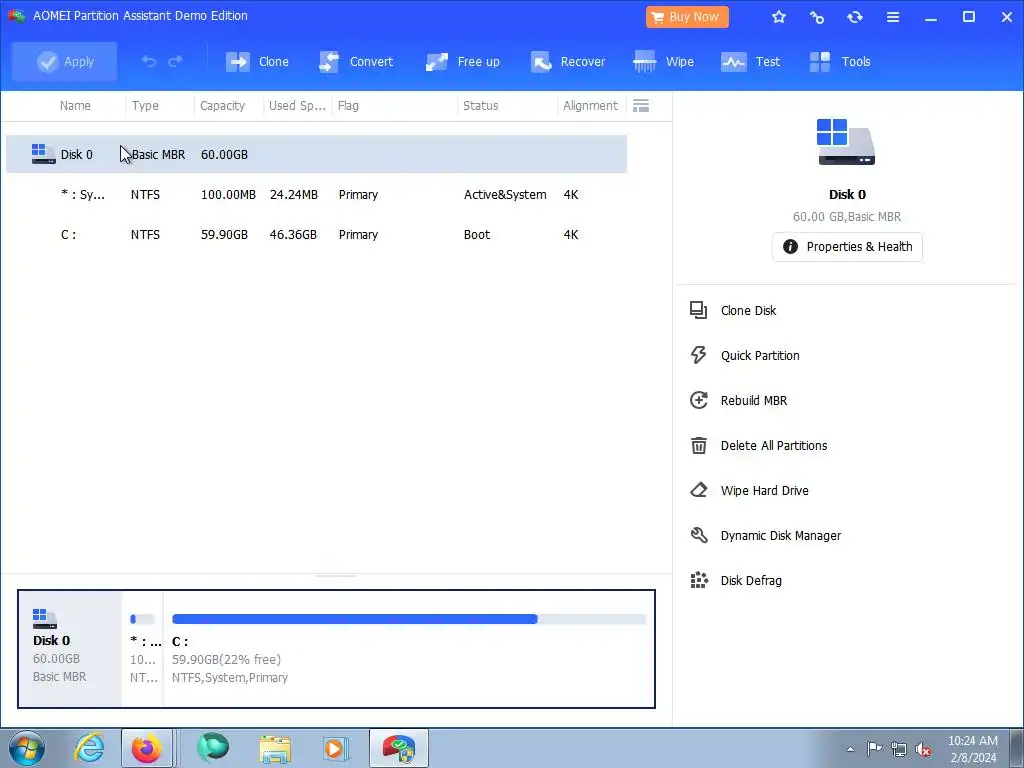
Task: Click the wrench Dynamic Disk Manager icon
Action: pos(699,536)
